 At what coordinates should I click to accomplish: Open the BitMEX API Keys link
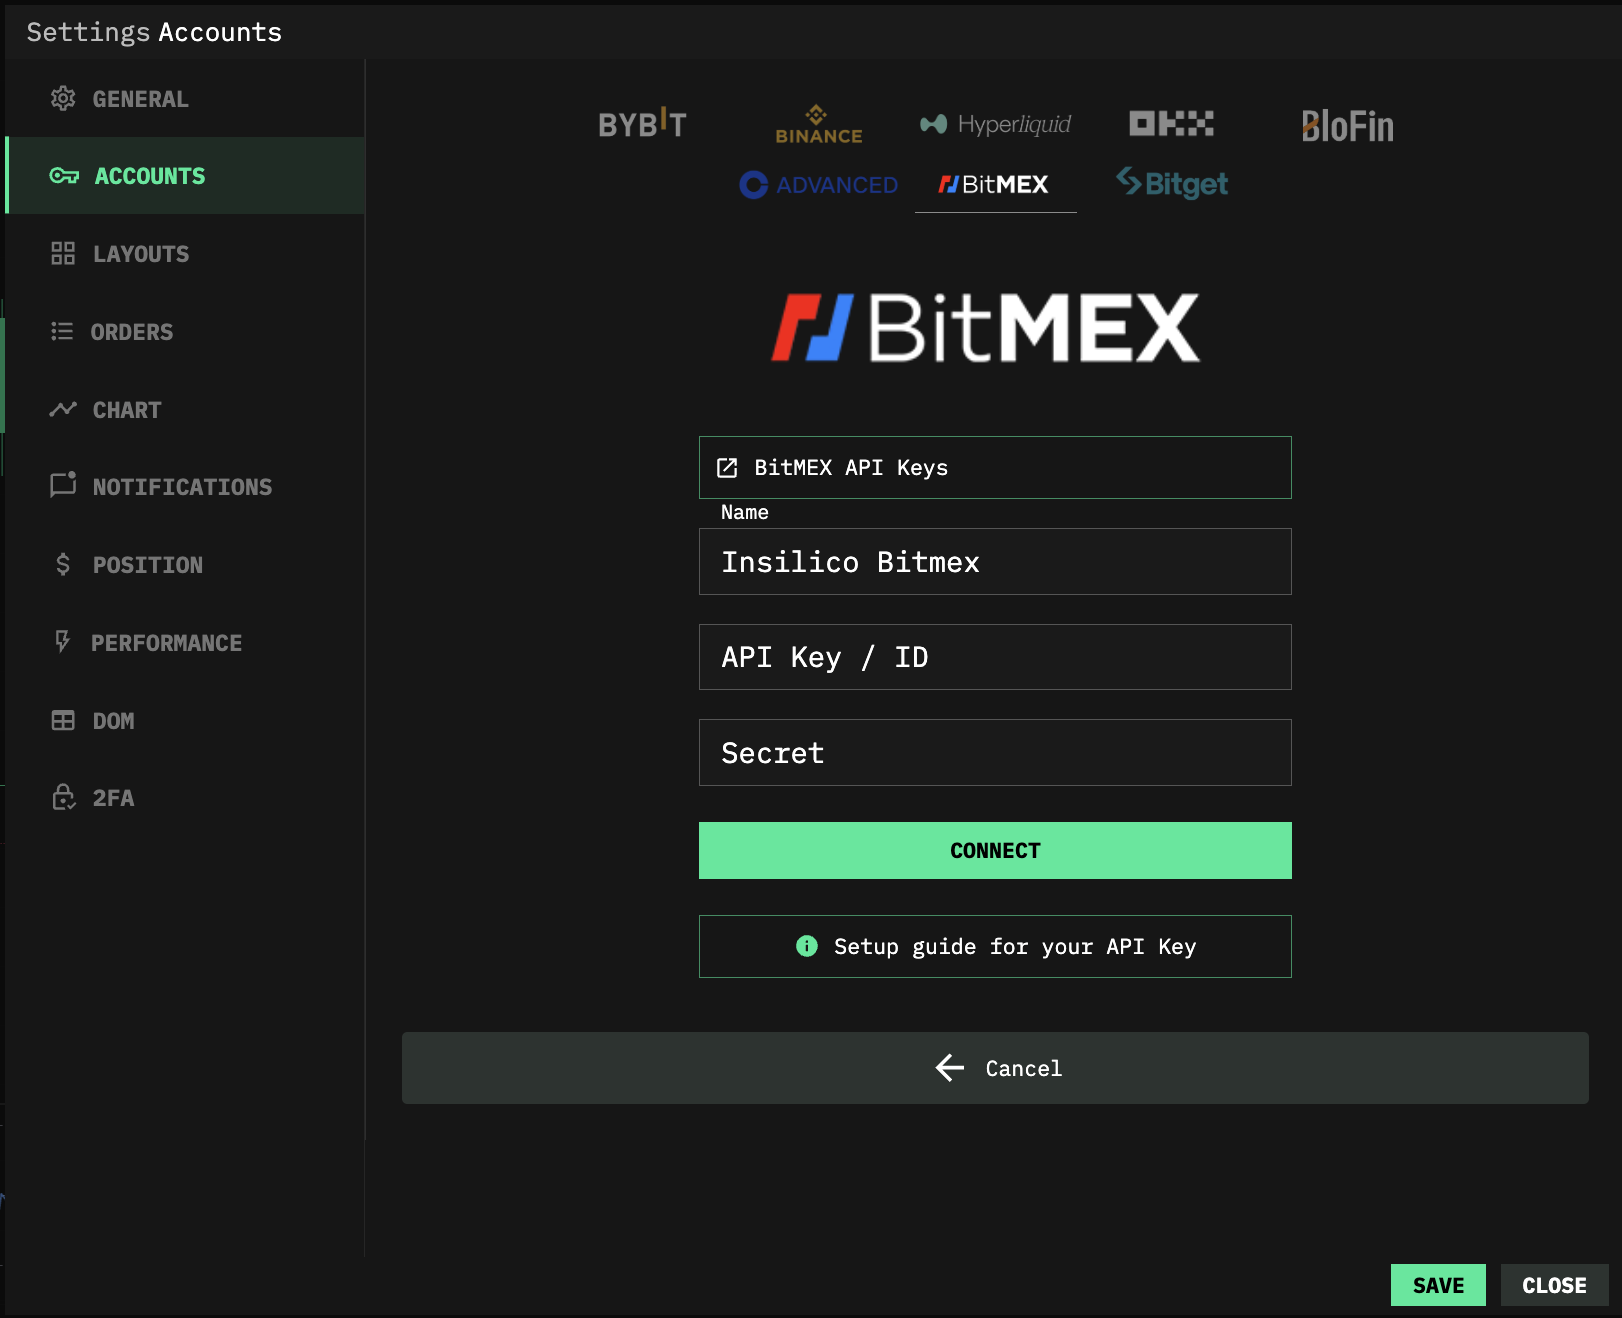tap(994, 467)
